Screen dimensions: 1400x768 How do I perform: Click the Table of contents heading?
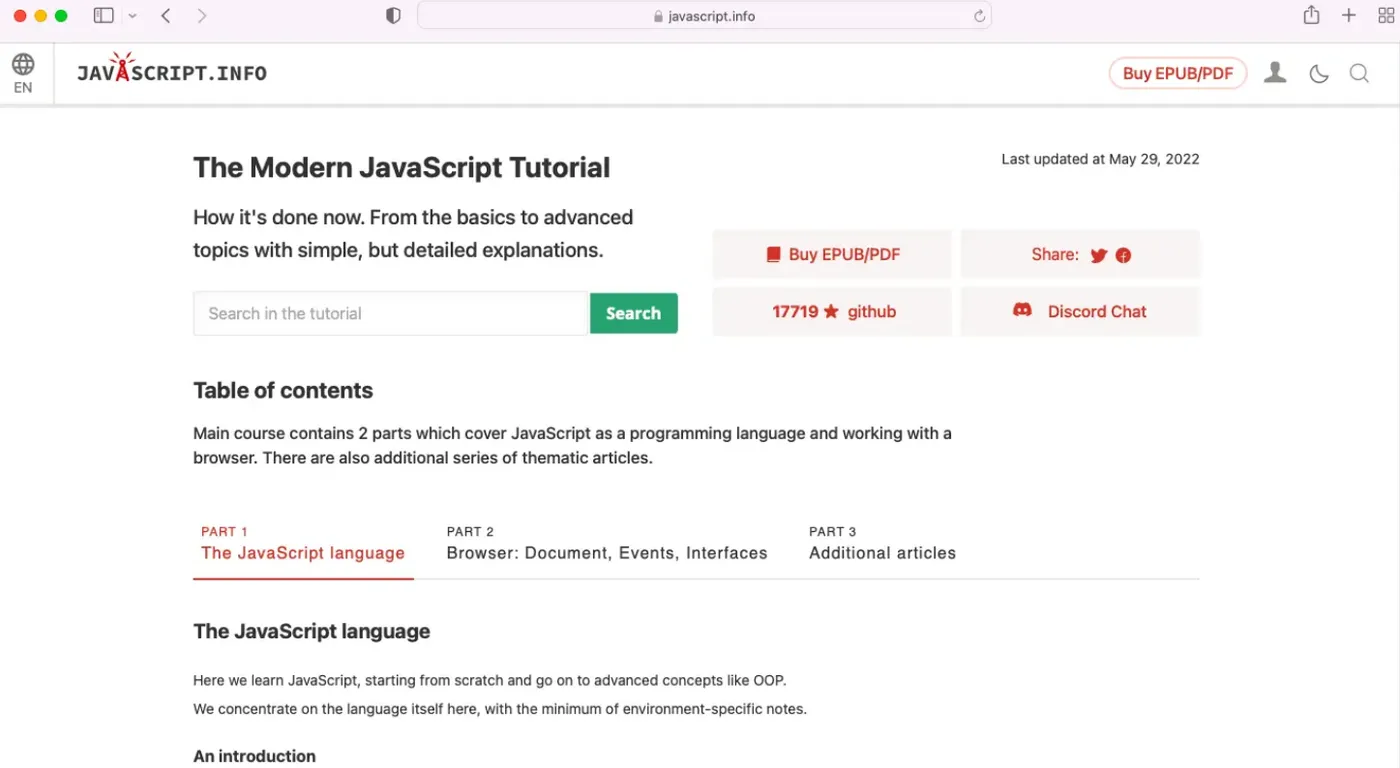(283, 390)
